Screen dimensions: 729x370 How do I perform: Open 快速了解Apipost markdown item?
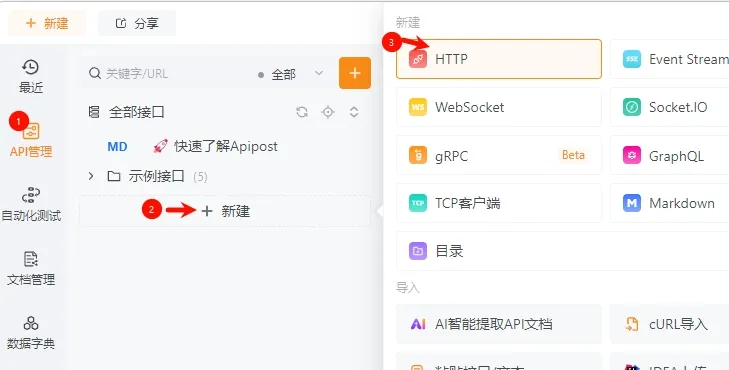(225, 146)
